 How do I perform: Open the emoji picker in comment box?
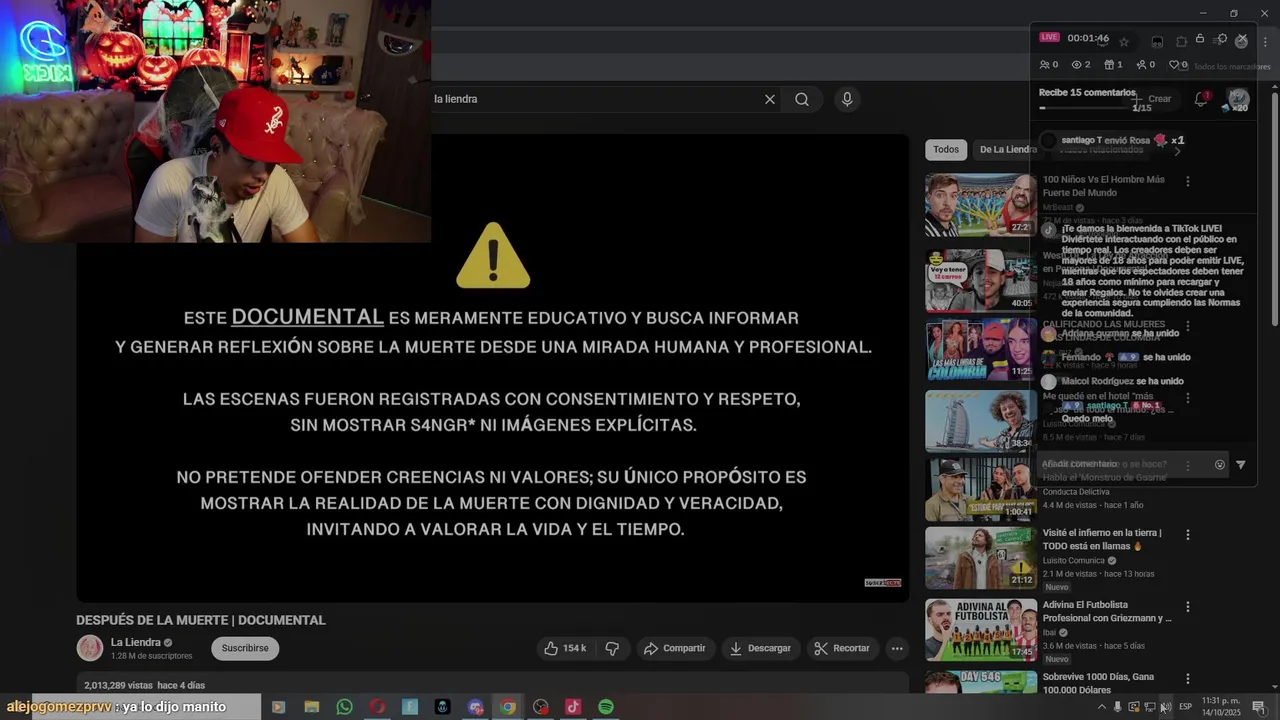[1219, 464]
